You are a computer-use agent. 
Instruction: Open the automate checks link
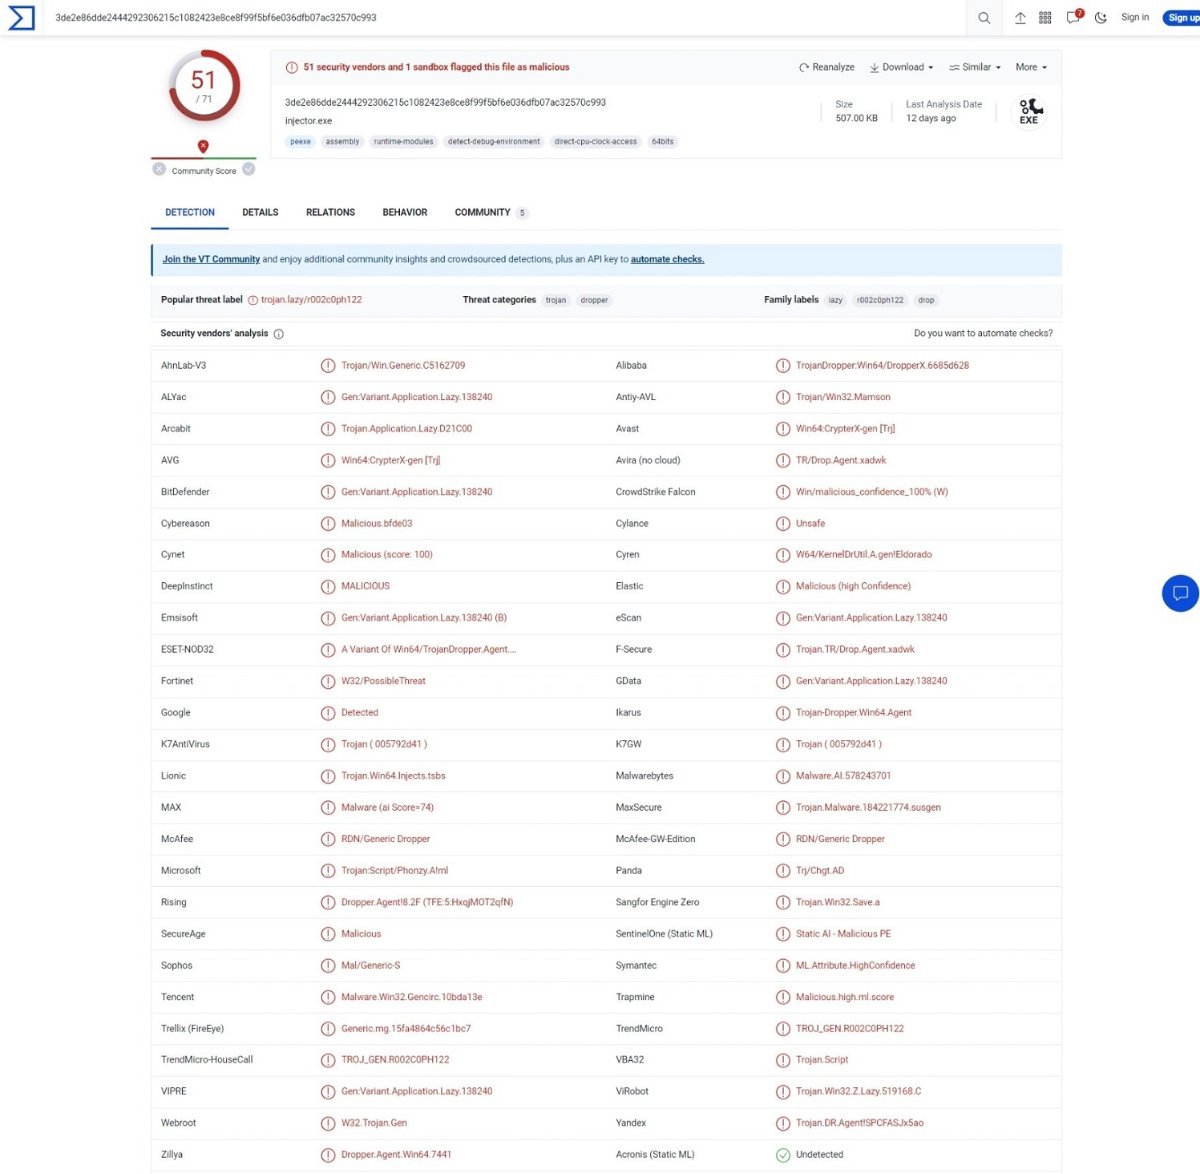pos(668,259)
